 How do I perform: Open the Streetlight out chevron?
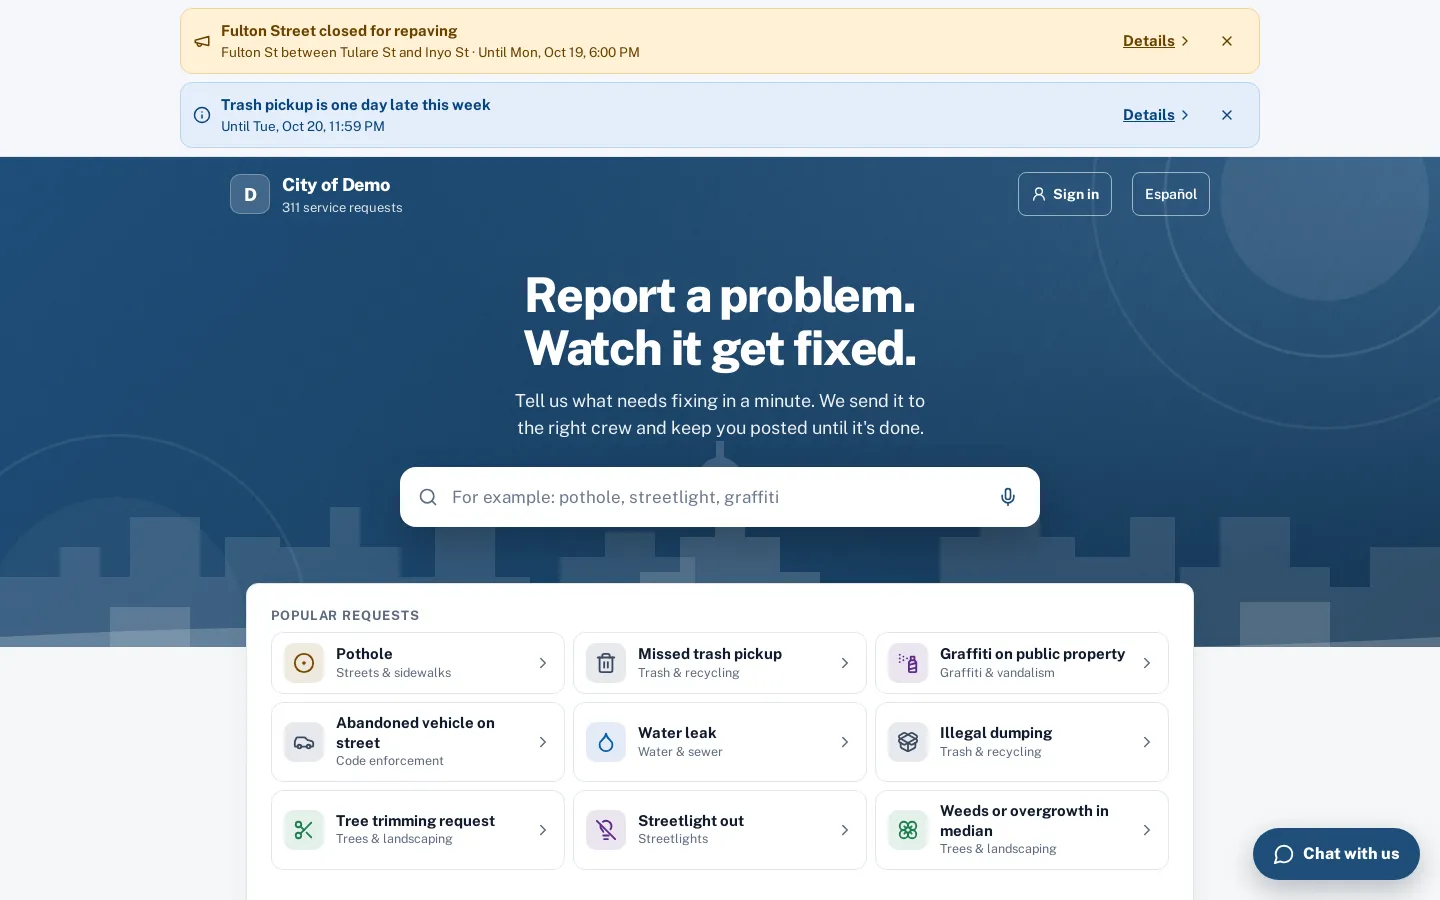[x=845, y=830]
